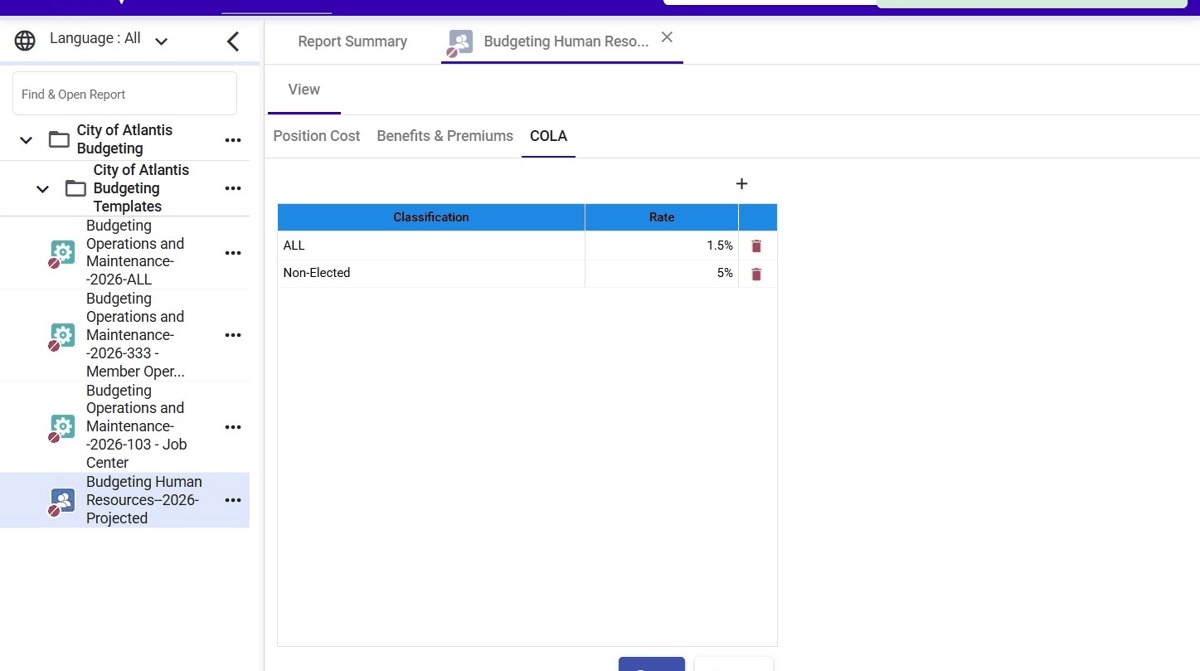Switch to the Position Cost tab
This screenshot has width=1200, height=671.
pos(316,136)
